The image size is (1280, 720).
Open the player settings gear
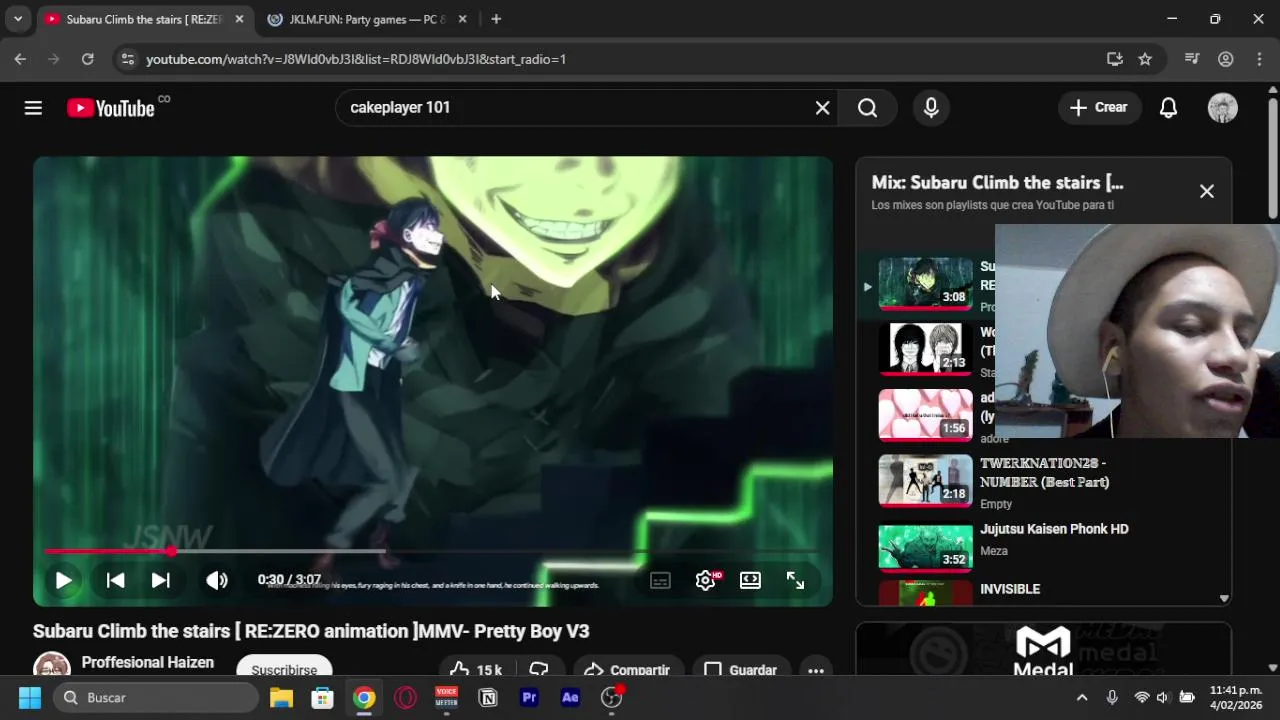coord(705,580)
